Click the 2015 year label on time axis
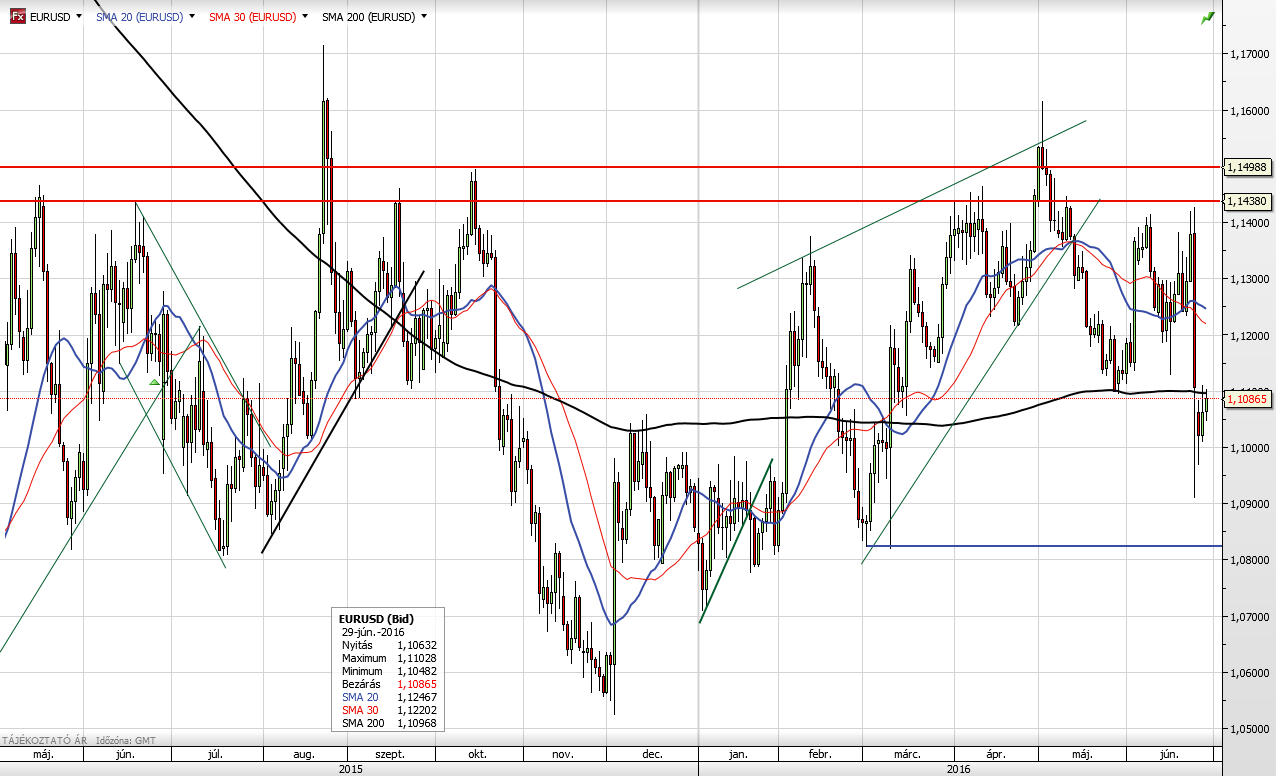Image resolution: width=1276 pixels, height=776 pixels. (x=350, y=768)
